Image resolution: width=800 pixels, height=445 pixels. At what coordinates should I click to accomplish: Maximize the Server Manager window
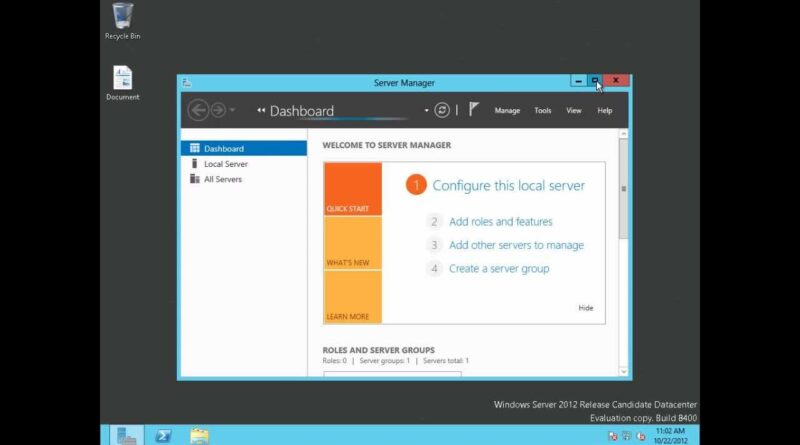(594, 81)
